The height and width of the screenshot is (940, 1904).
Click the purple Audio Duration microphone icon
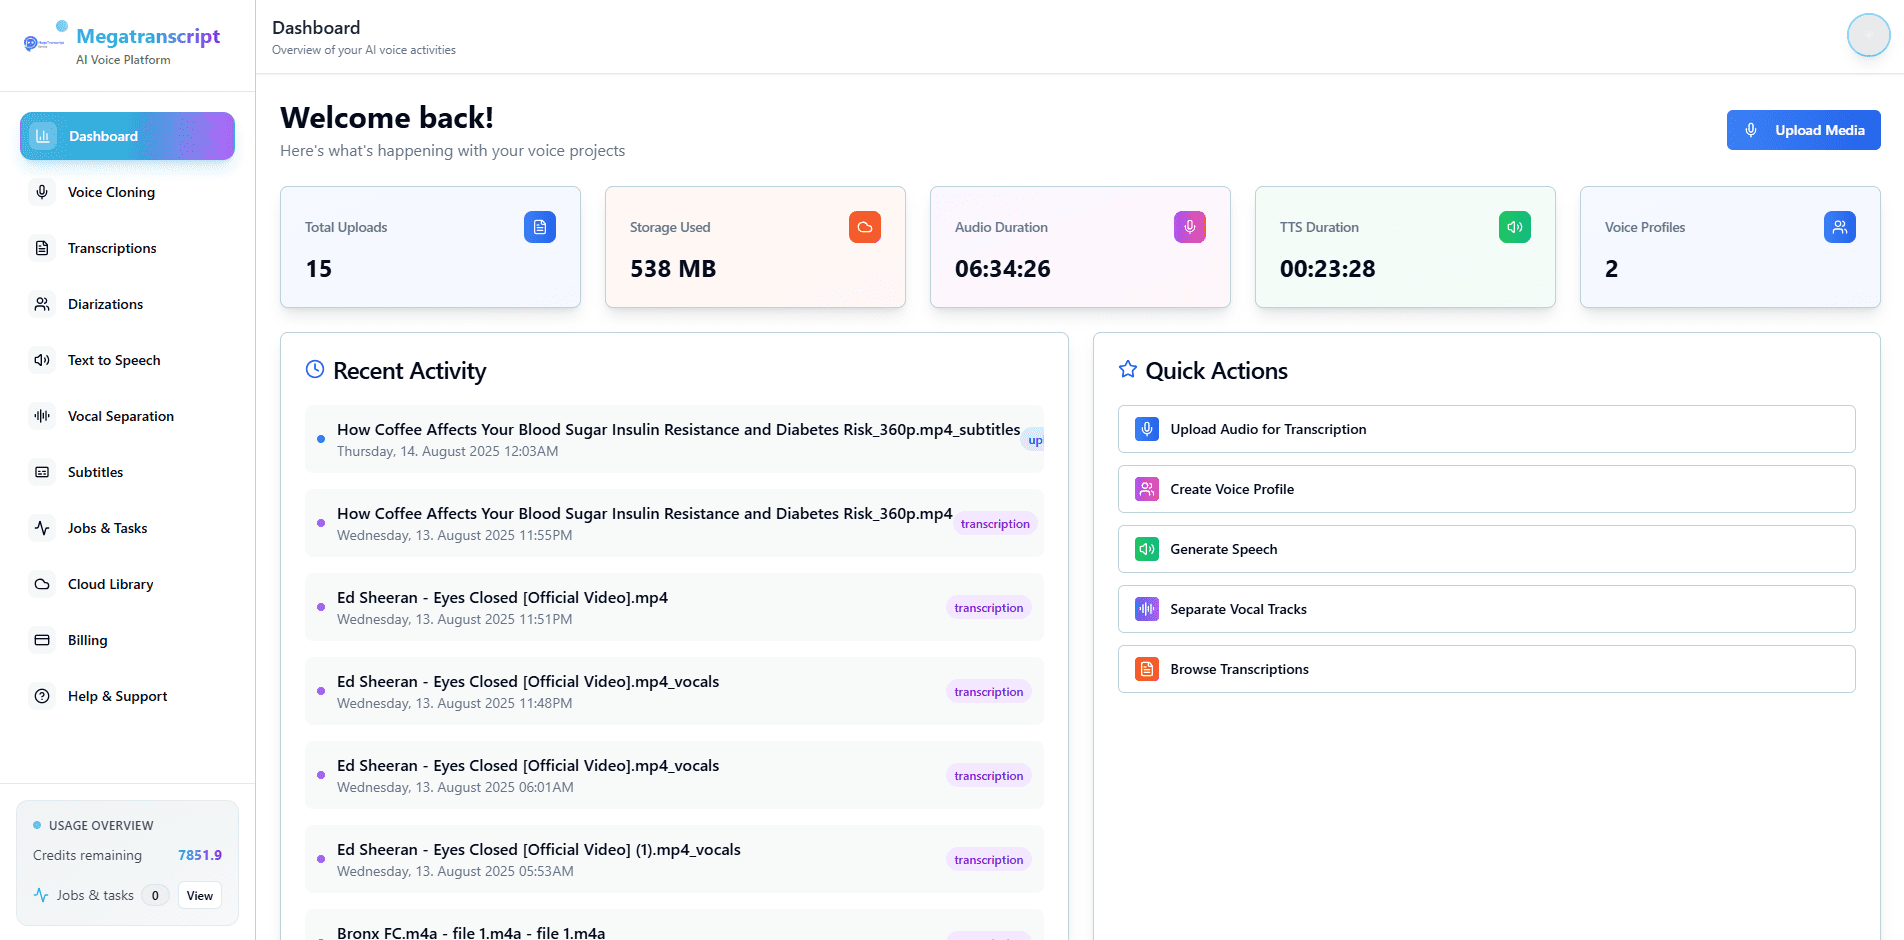1189,227
